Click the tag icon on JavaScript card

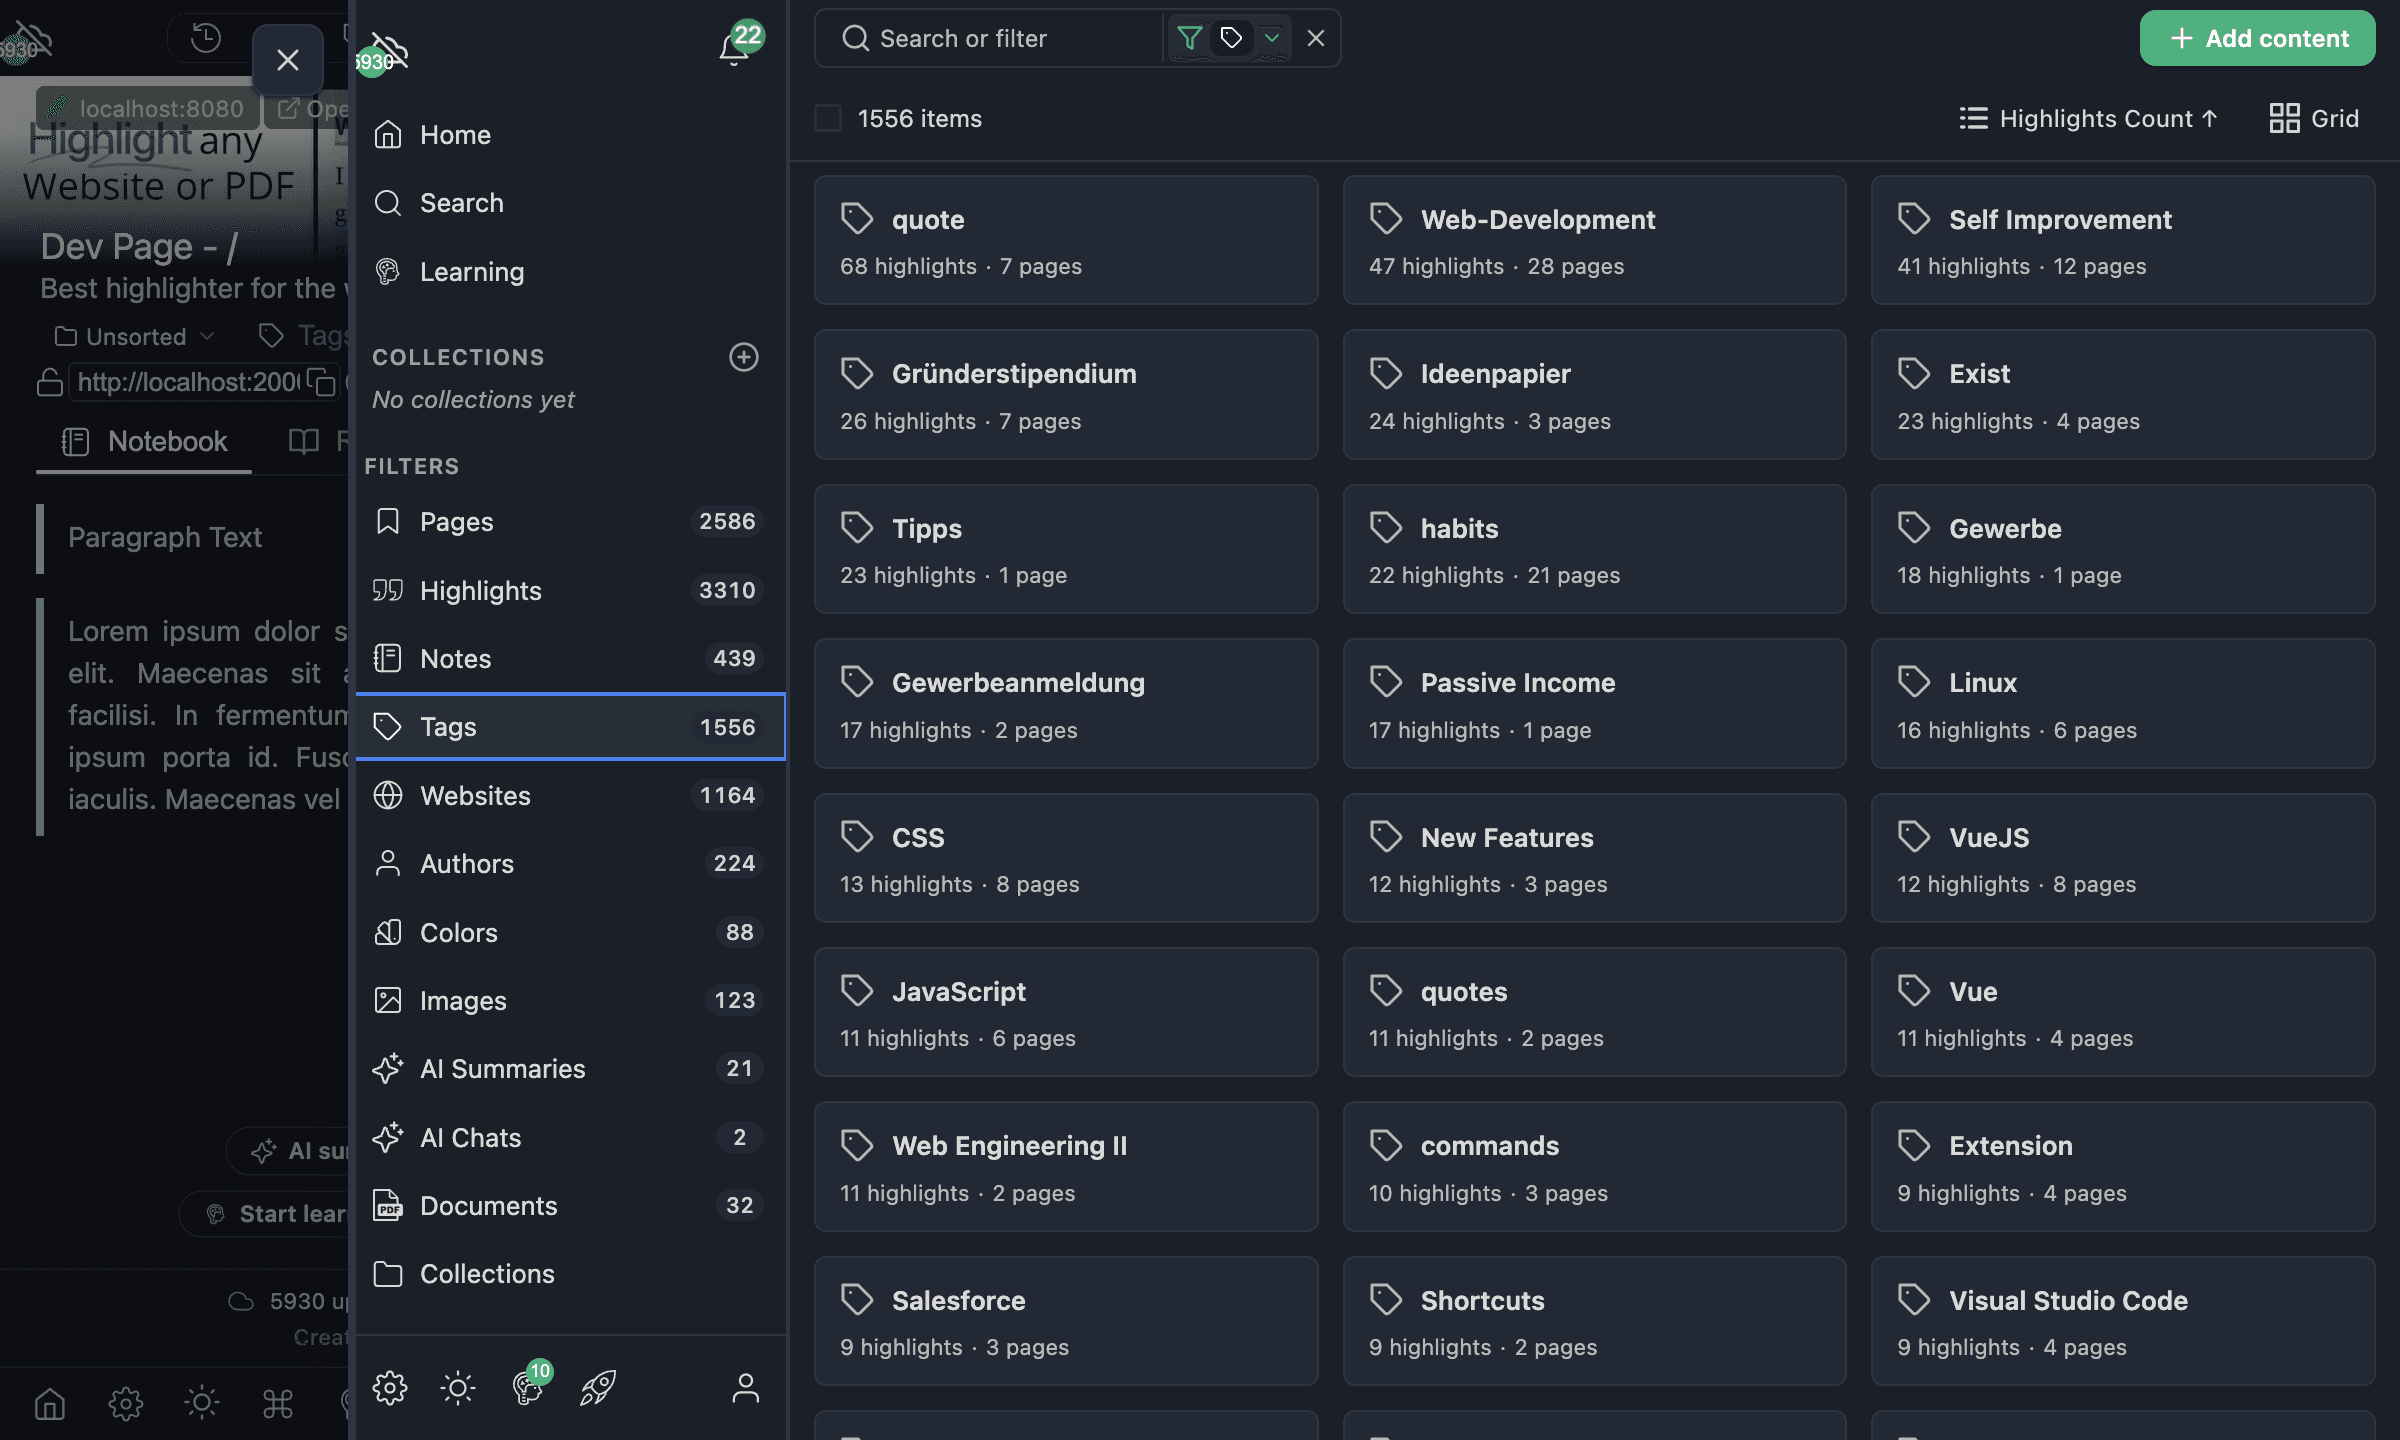click(x=857, y=990)
